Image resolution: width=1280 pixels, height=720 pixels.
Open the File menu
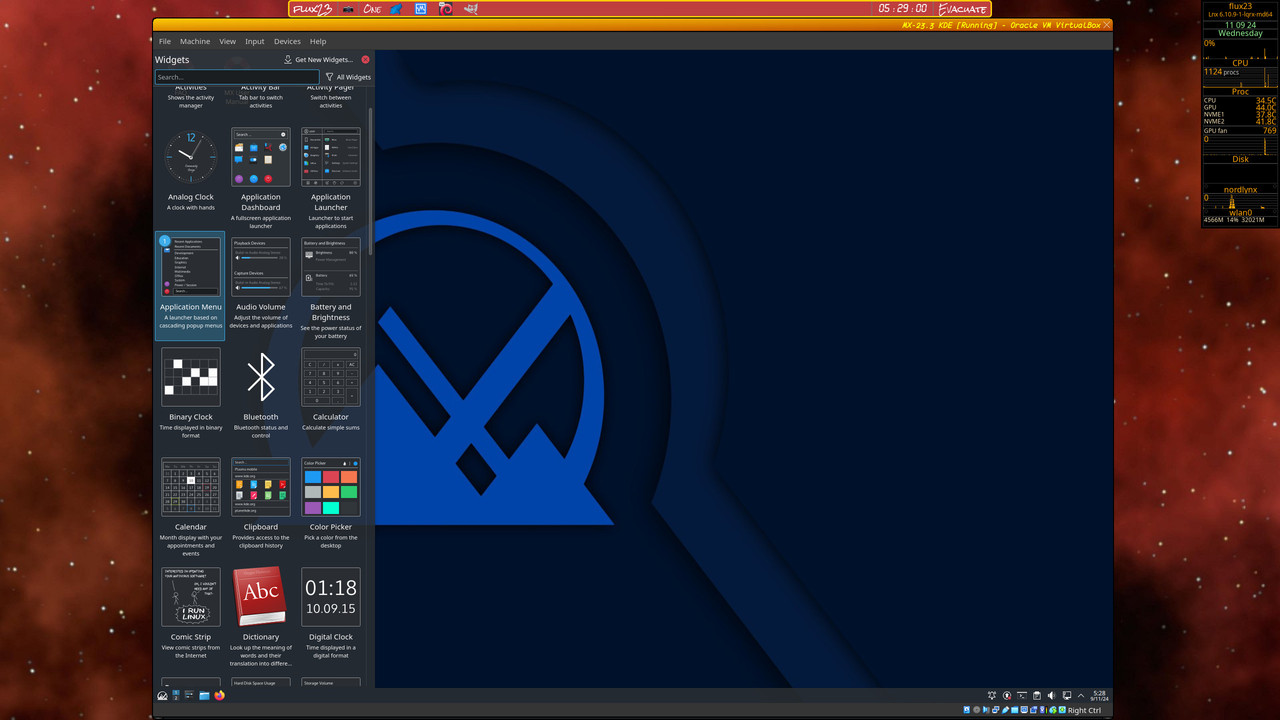165,42
